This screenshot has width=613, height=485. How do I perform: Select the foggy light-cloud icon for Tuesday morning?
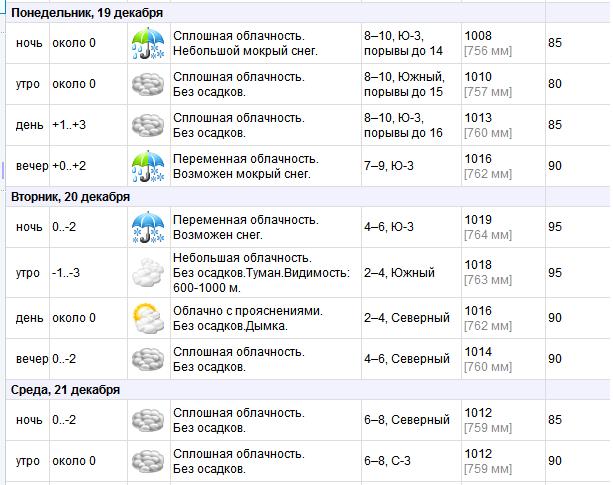tap(147, 273)
